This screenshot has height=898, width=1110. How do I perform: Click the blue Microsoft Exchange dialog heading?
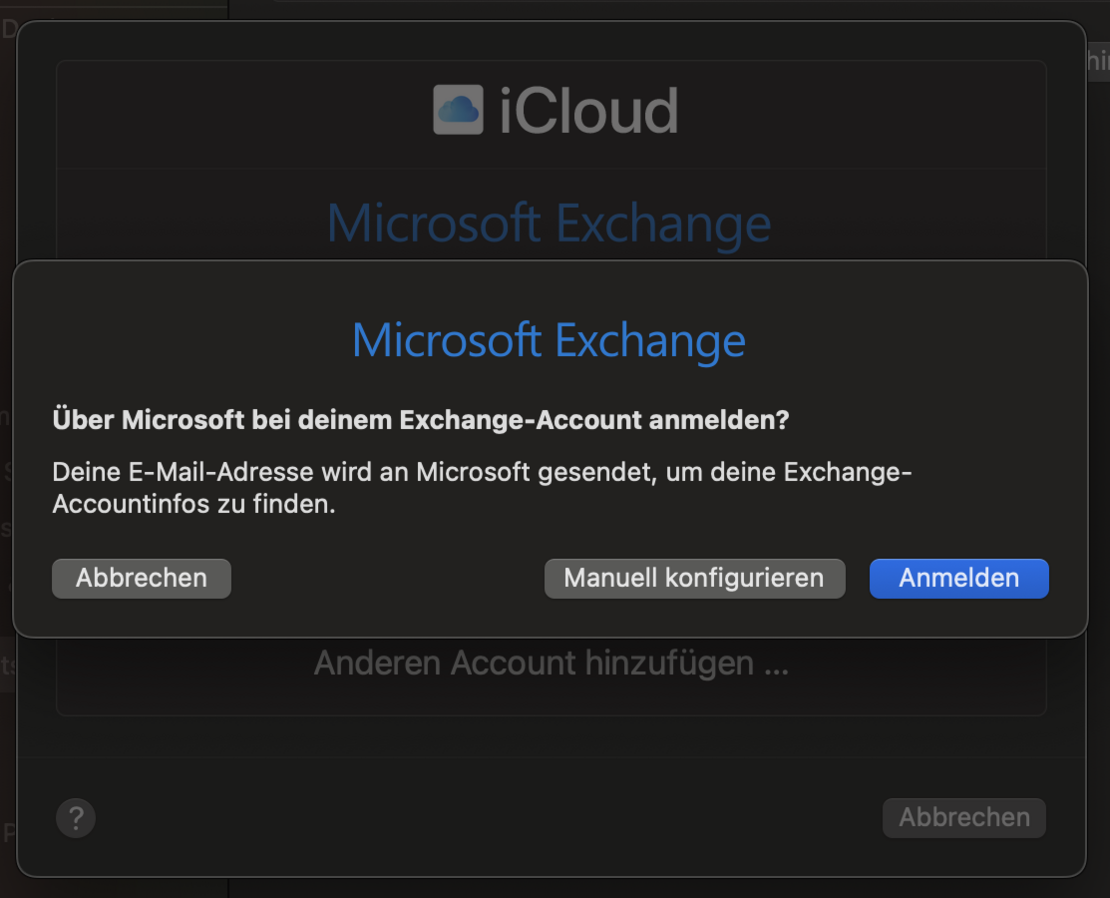549,340
